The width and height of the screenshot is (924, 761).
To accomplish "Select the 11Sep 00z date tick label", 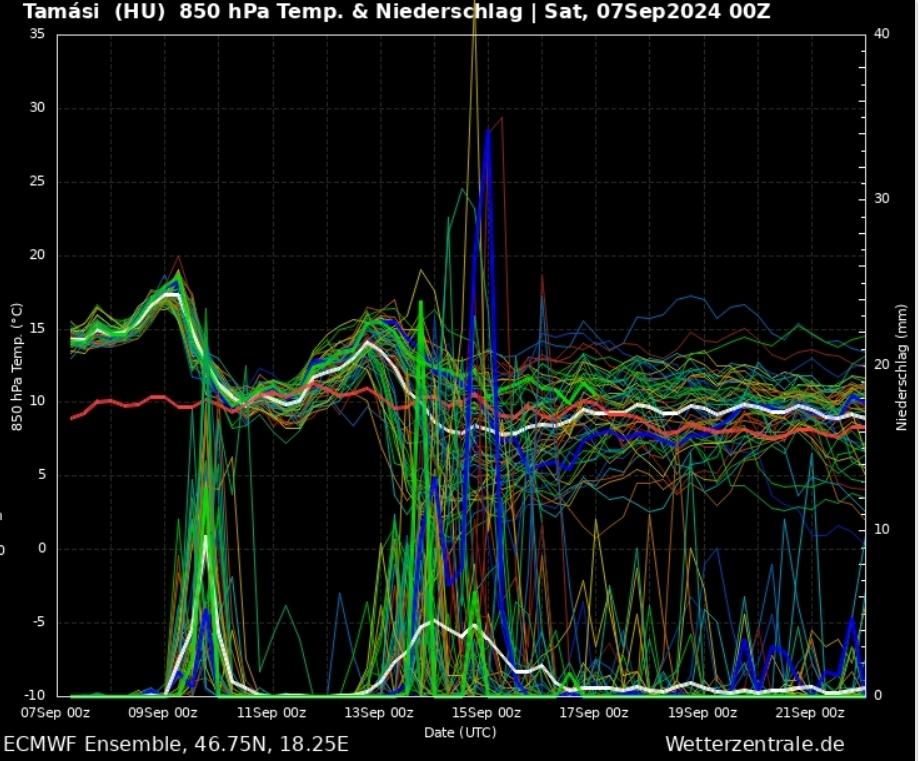I will pyautogui.click(x=270, y=713).
